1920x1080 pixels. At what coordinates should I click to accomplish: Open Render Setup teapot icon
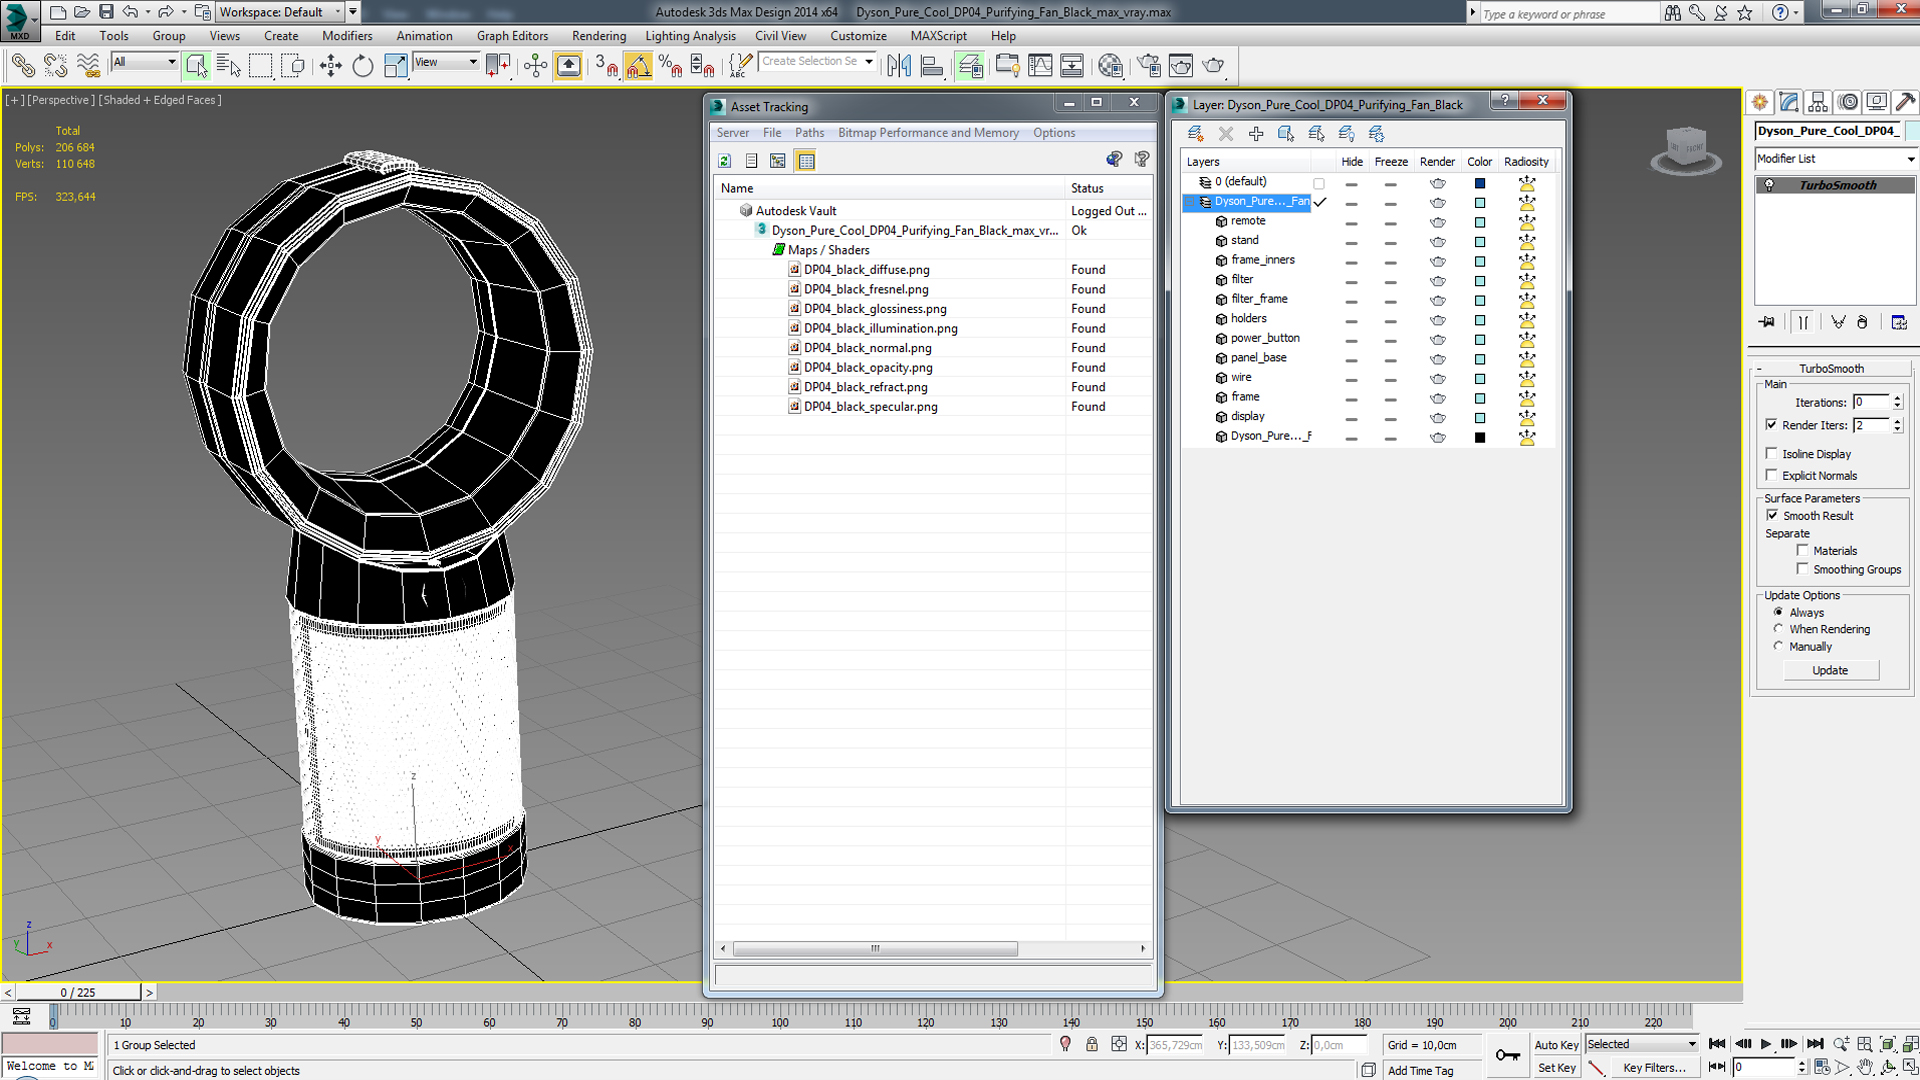(1149, 66)
